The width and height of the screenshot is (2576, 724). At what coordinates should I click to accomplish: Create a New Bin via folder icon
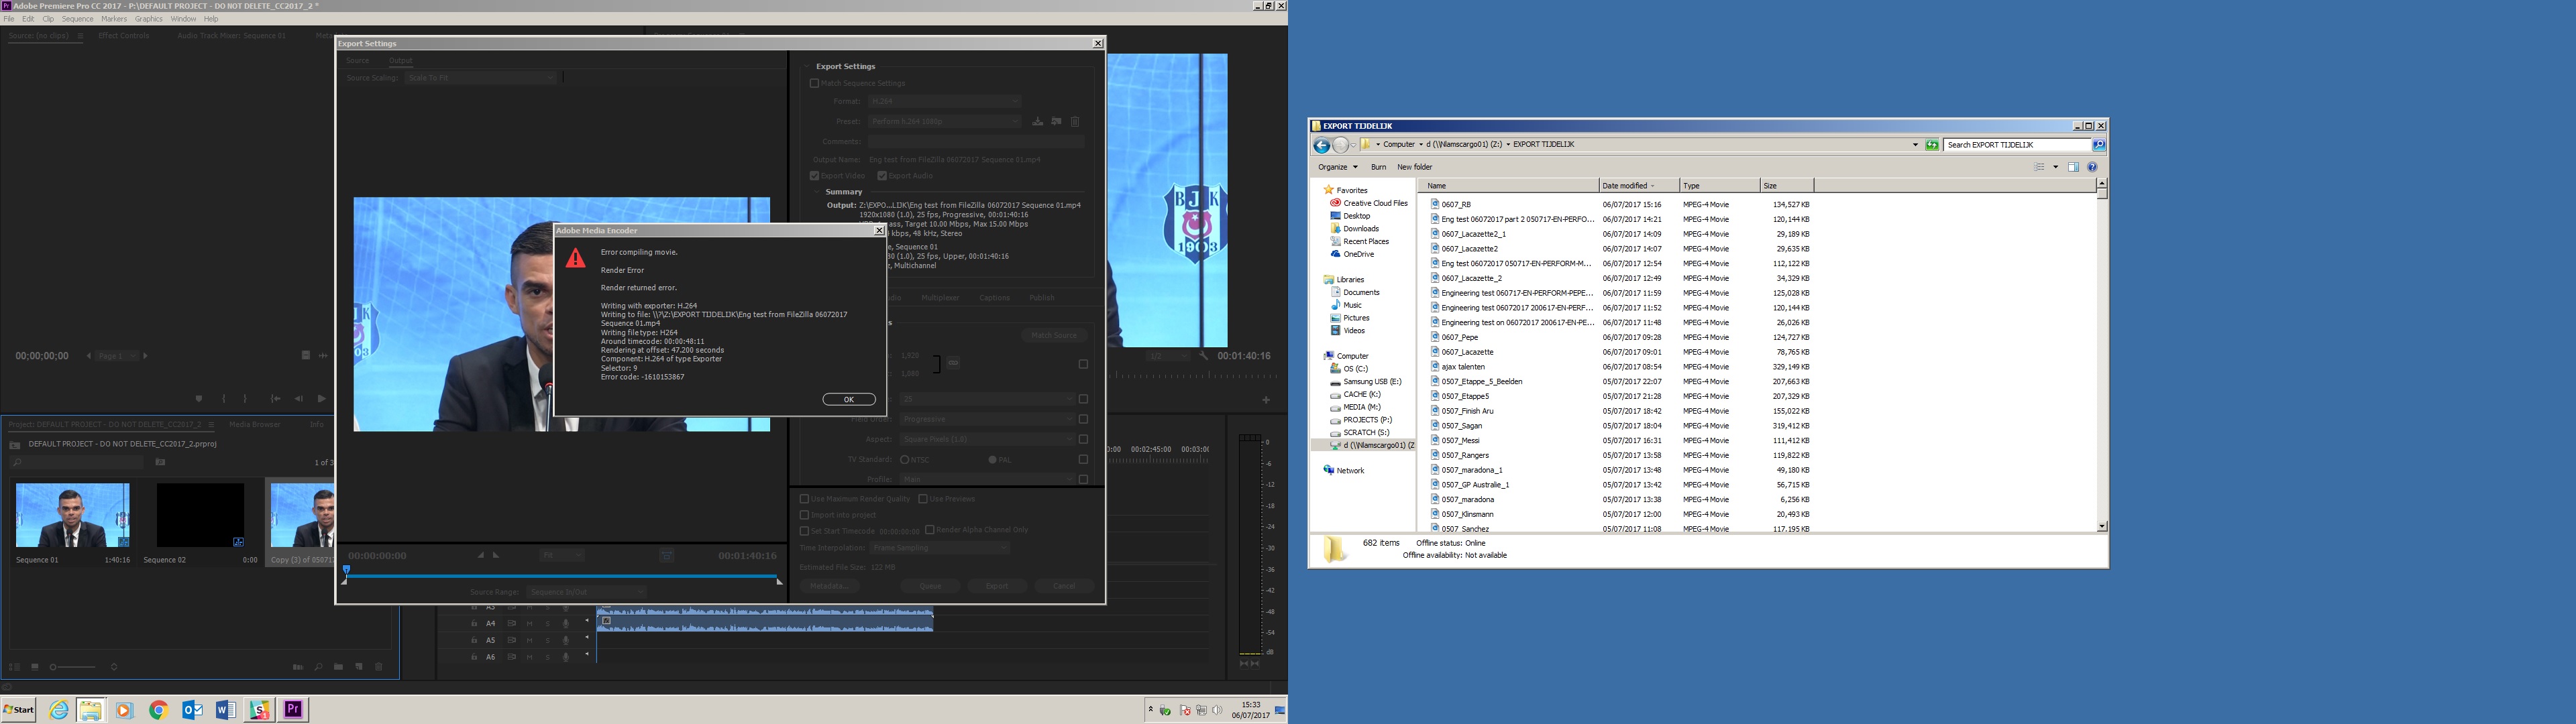pos(338,667)
